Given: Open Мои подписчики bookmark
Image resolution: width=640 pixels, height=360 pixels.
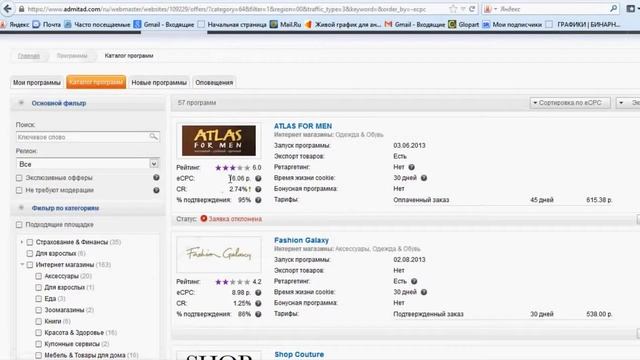Looking at the screenshot, I should [512, 24].
